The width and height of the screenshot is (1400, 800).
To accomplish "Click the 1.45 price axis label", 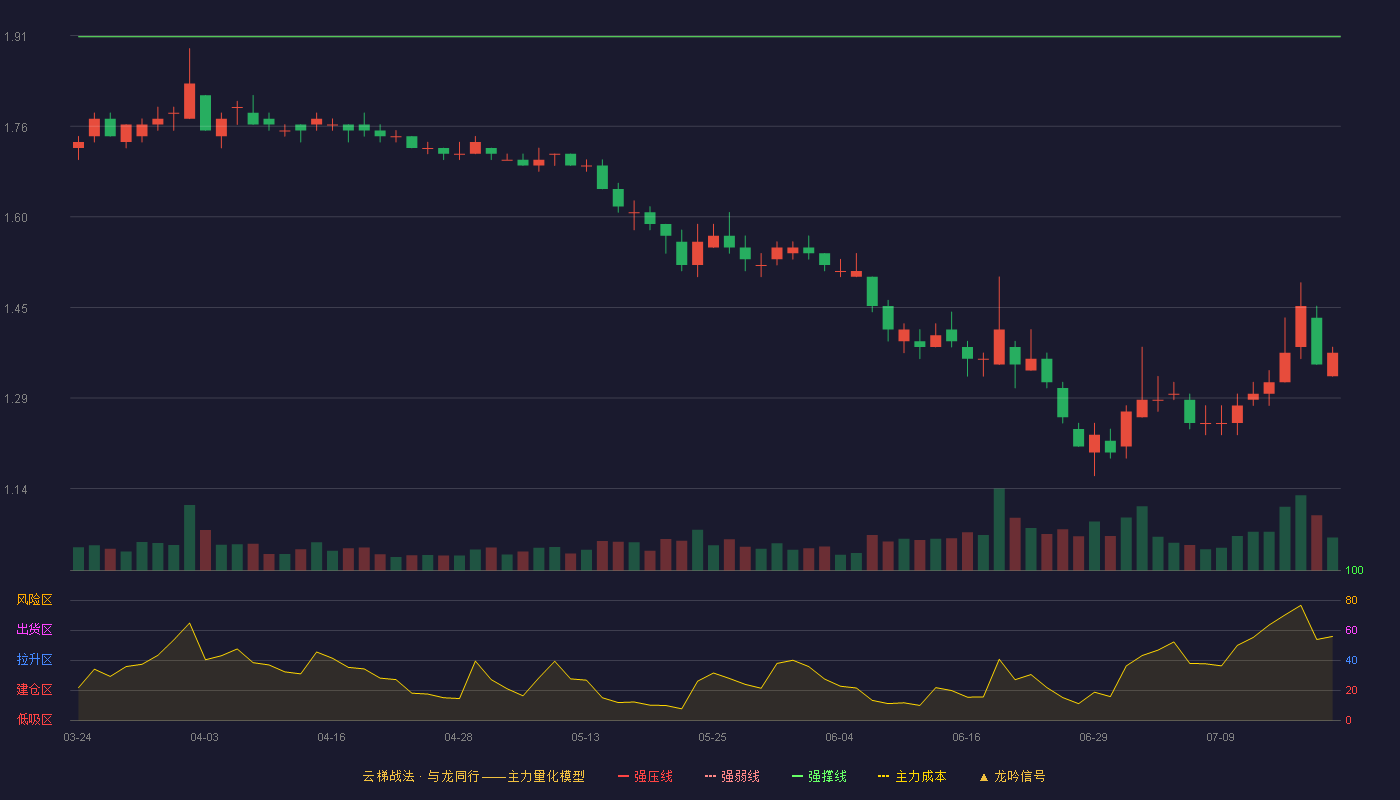I will (x=15, y=308).
